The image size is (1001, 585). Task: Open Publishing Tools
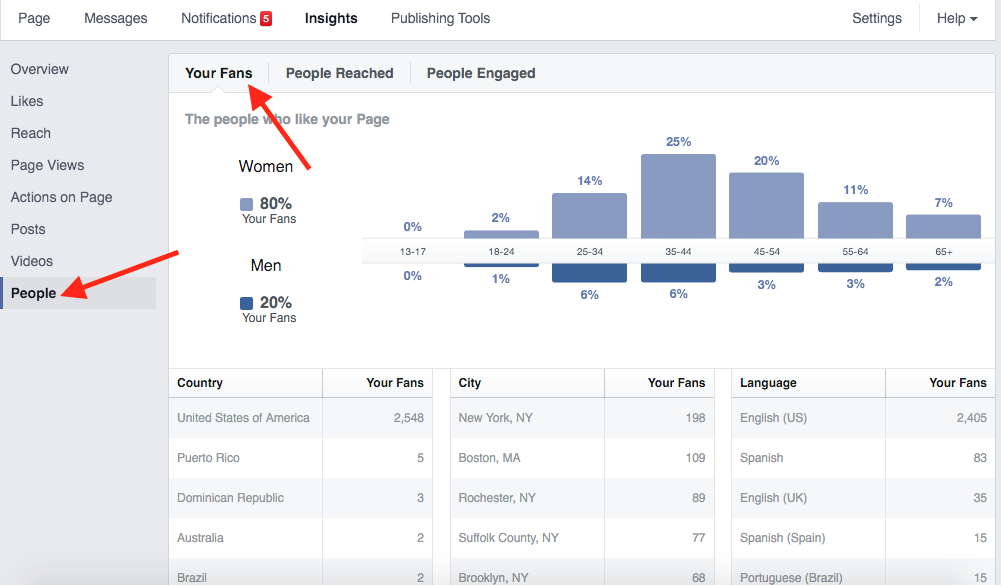point(440,18)
